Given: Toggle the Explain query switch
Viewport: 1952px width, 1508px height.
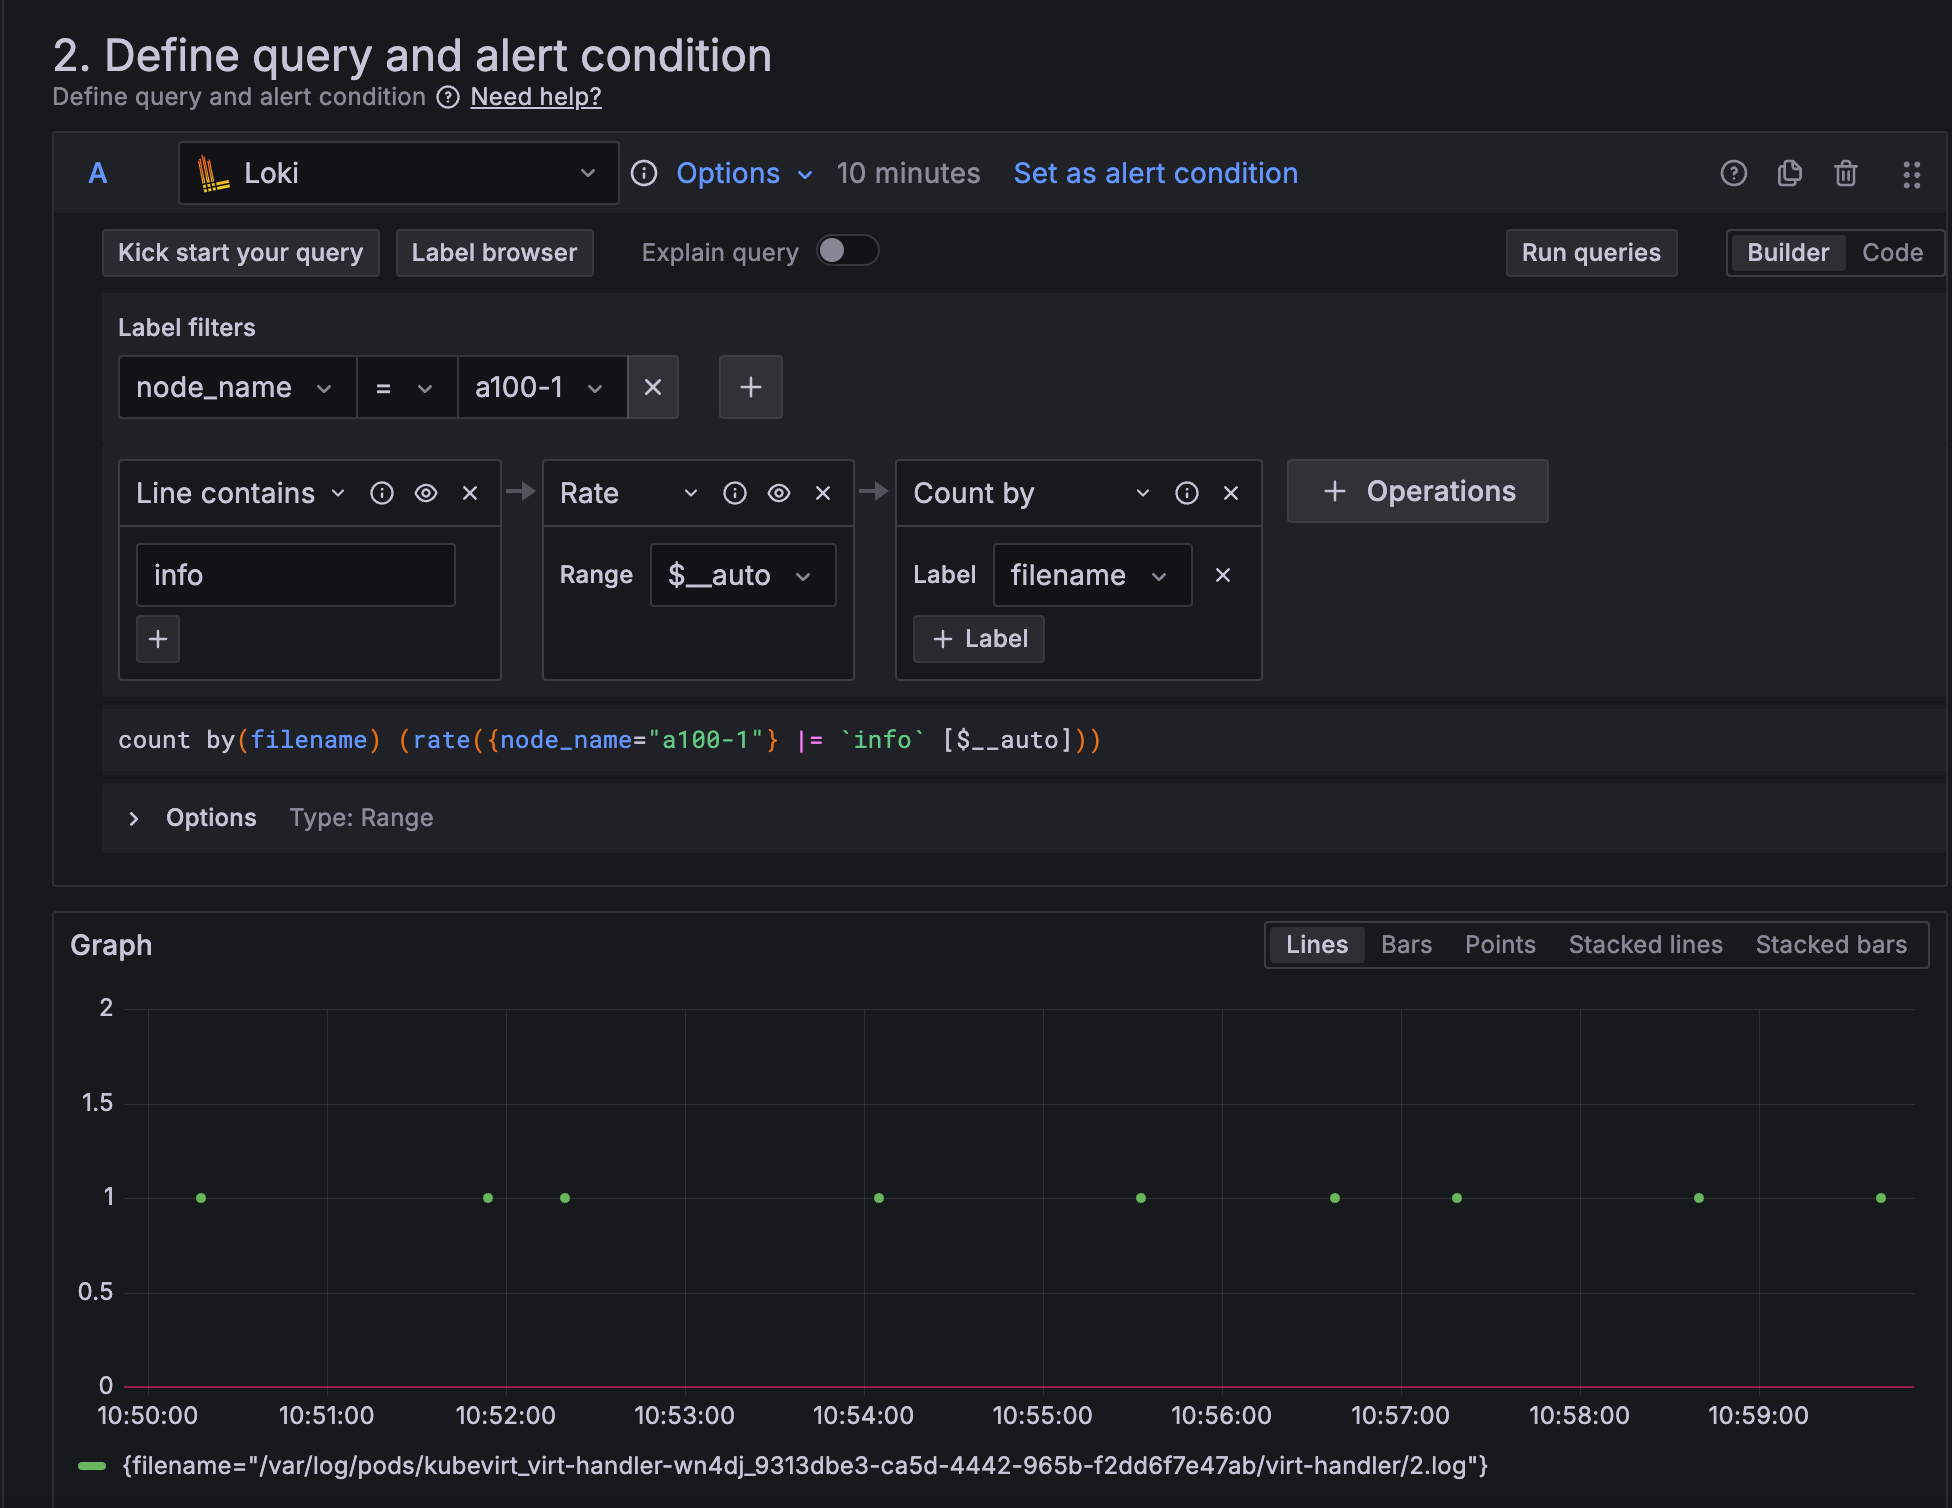Looking at the screenshot, I should [847, 251].
